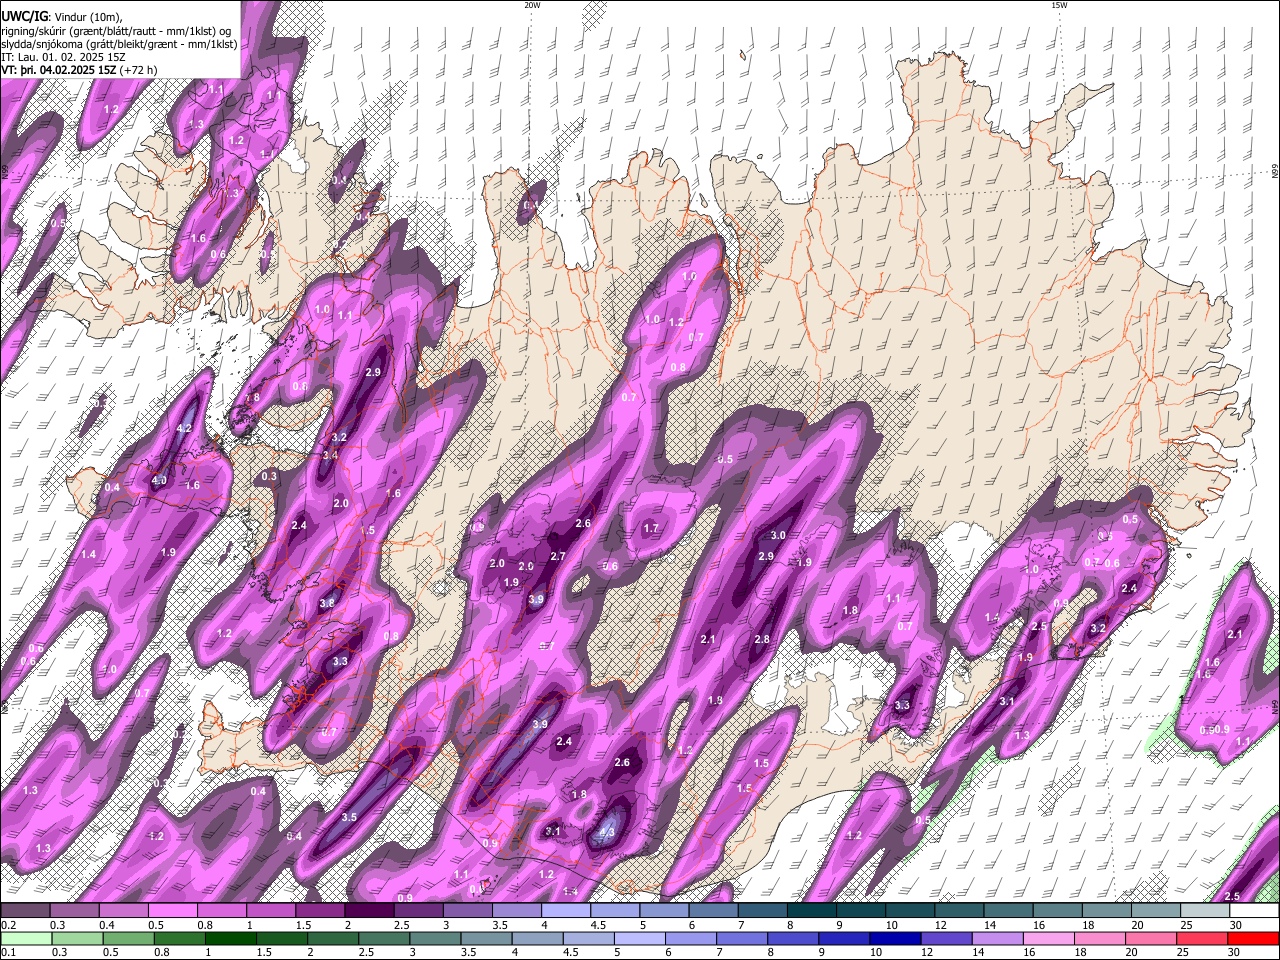Pick the darkest purple snow swatch between 2 and 2.5
The width and height of the screenshot is (1280, 960).
(x=369, y=911)
